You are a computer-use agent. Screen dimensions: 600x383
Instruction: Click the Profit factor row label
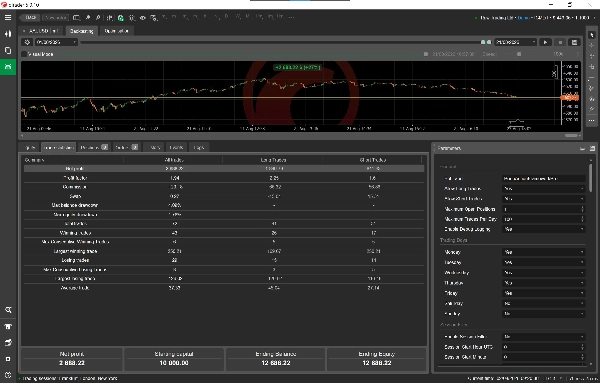[75, 178]
